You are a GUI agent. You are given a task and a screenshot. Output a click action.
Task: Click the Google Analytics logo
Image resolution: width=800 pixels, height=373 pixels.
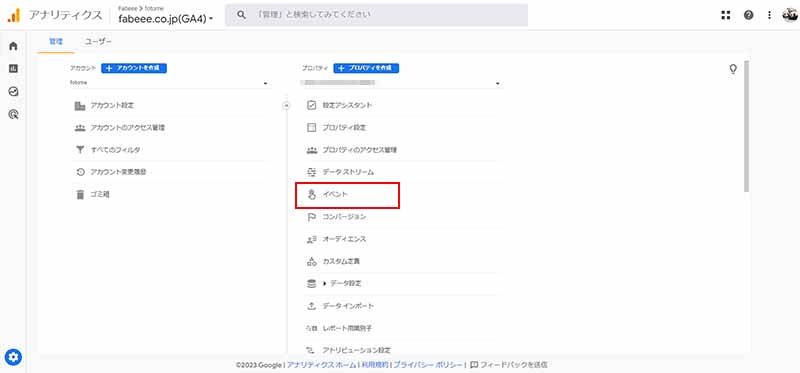tap(13, 15)
